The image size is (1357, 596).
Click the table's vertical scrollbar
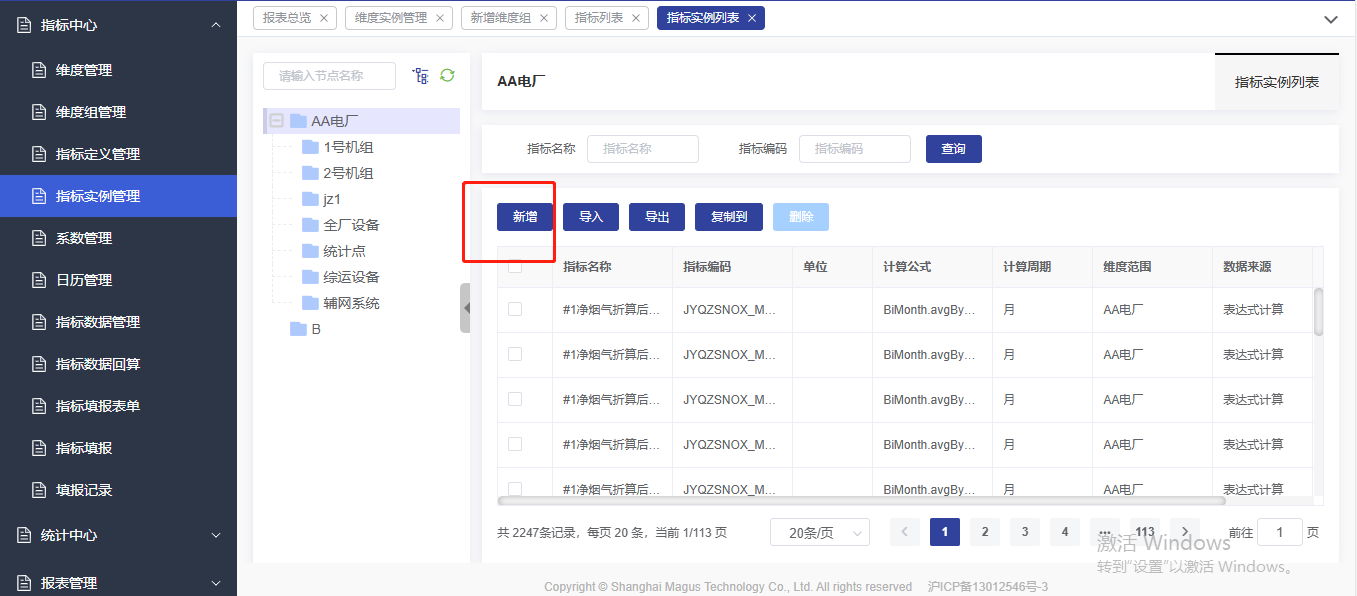tap(1318, 312)
